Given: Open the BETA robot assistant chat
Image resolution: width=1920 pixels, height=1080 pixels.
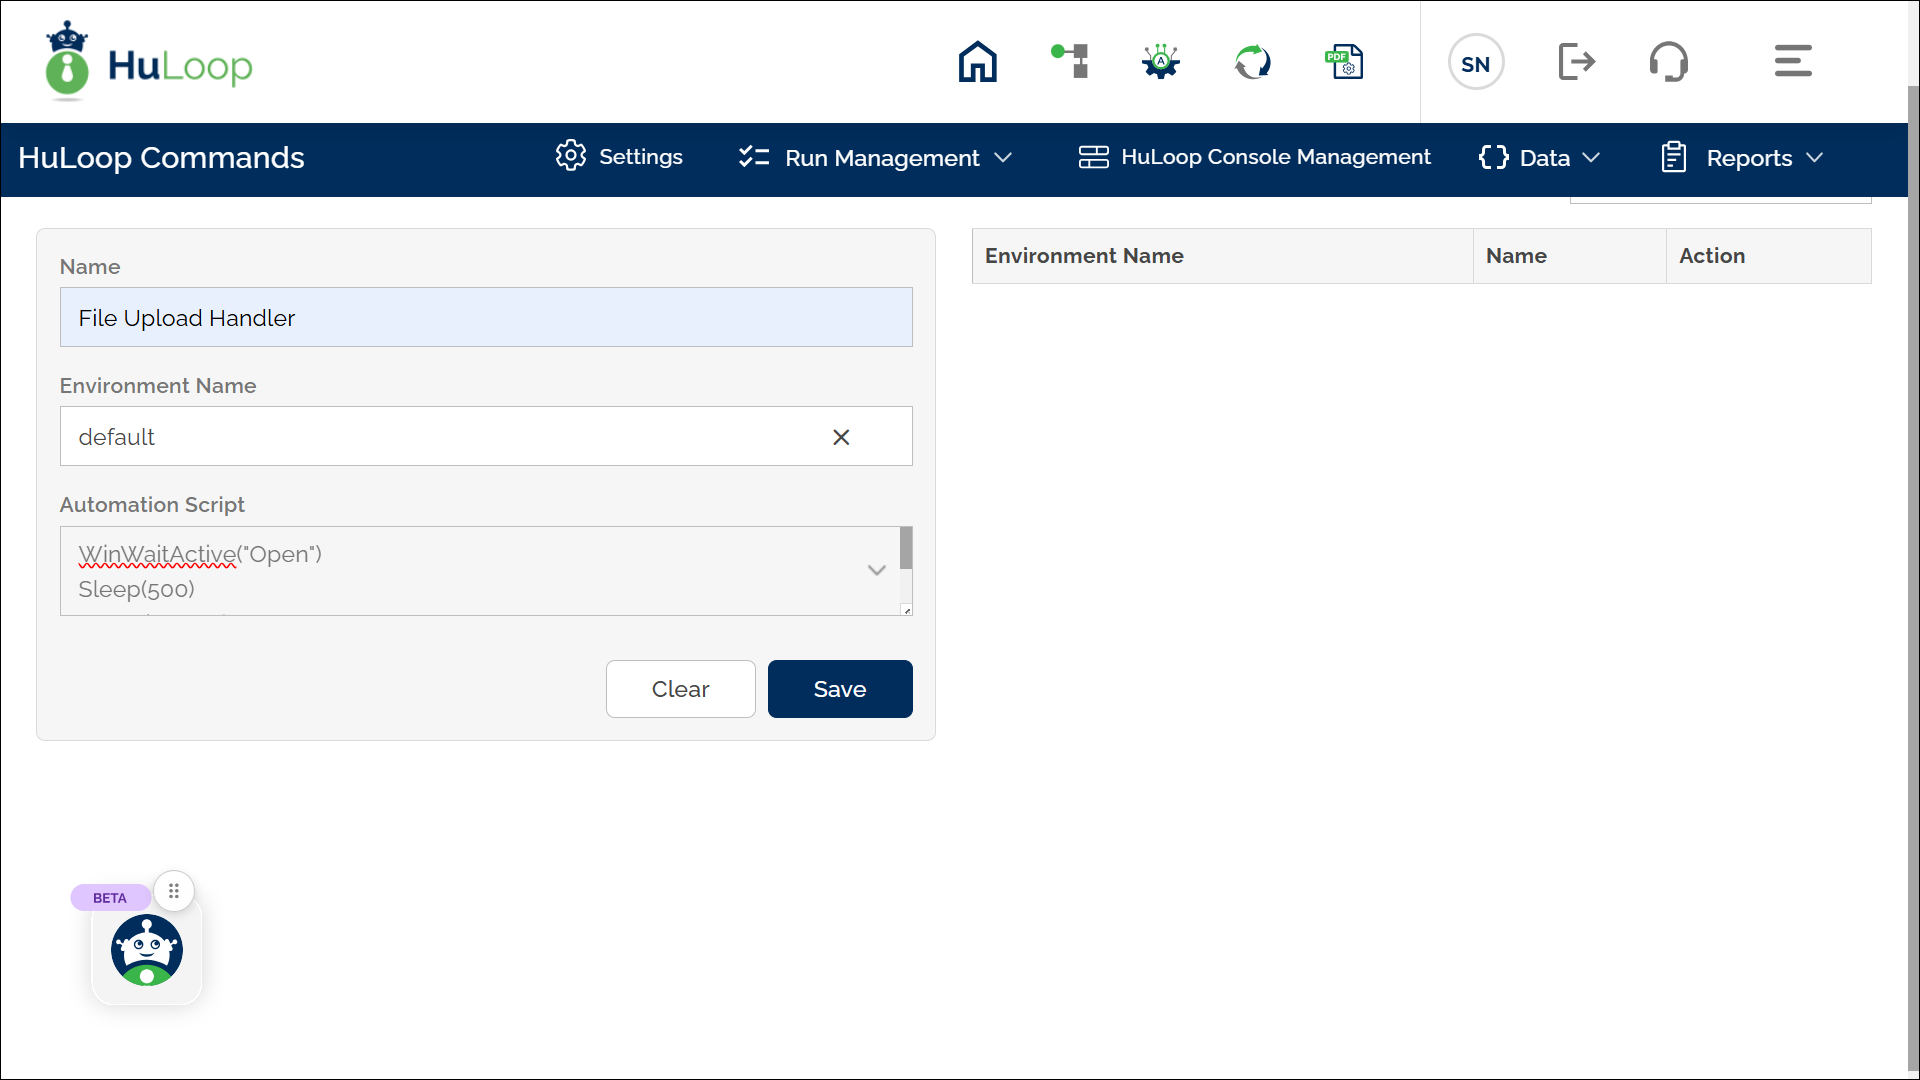Looking at the screenshot, I should 147,950.
